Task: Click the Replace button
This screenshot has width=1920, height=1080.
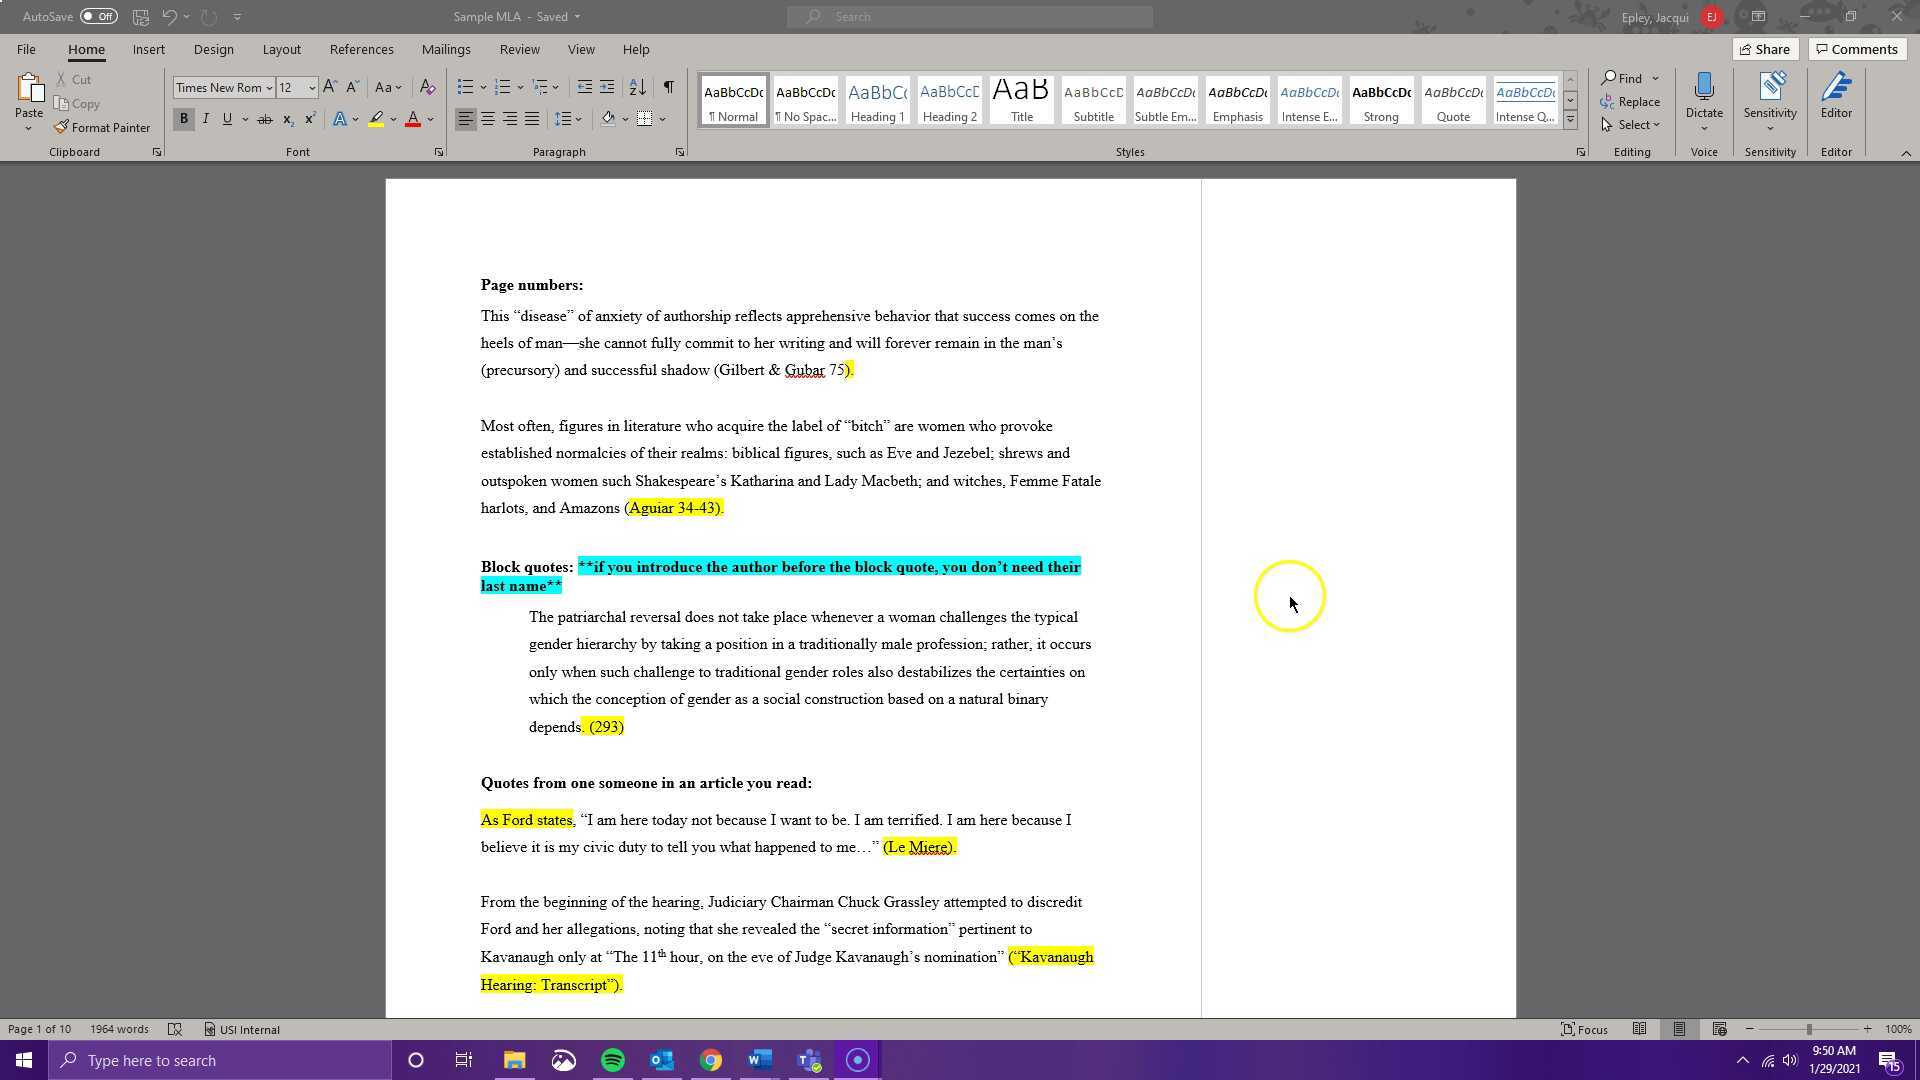Action: pos(1630,101)
